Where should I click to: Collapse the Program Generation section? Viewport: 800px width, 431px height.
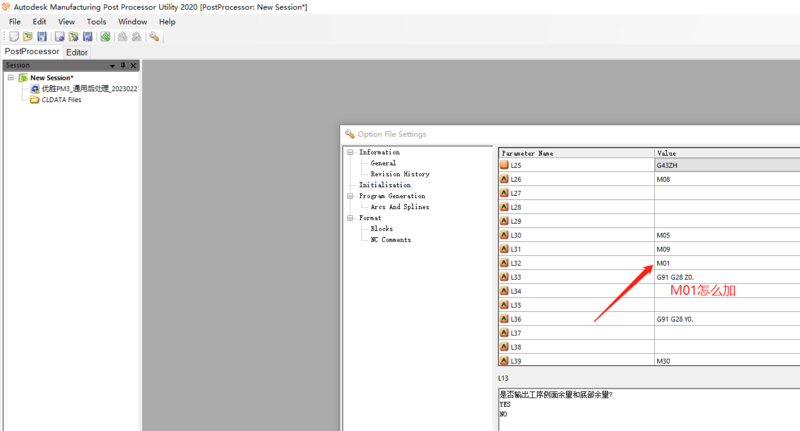[x=350, y=196]
